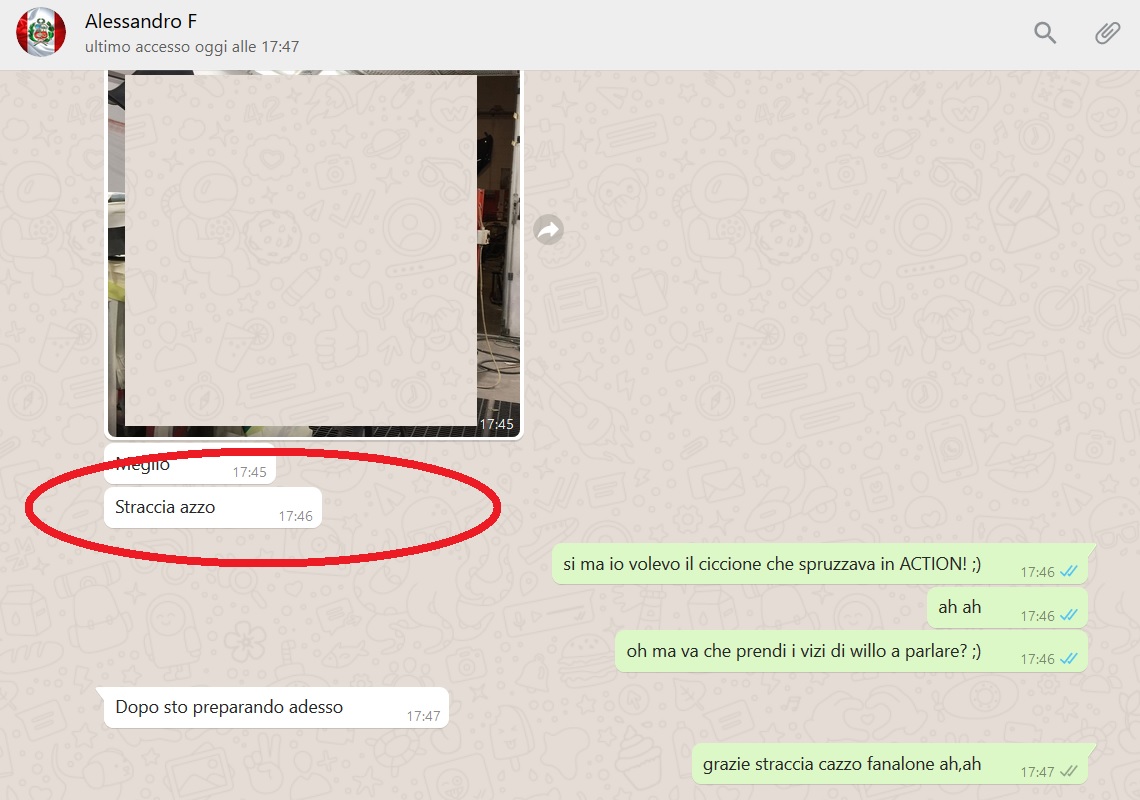The height and width of the screenshot is (800, 1140).
Task: Click read ticks on 'grazie straccia' message
Action: pyautogui.click(x=1069, y=772)
